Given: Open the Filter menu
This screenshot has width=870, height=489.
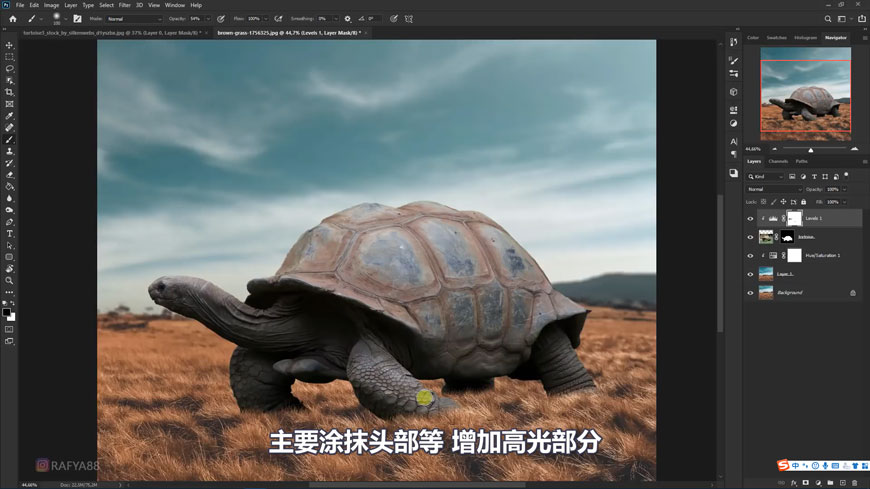Looking at the screenshot, I should 124,5.
